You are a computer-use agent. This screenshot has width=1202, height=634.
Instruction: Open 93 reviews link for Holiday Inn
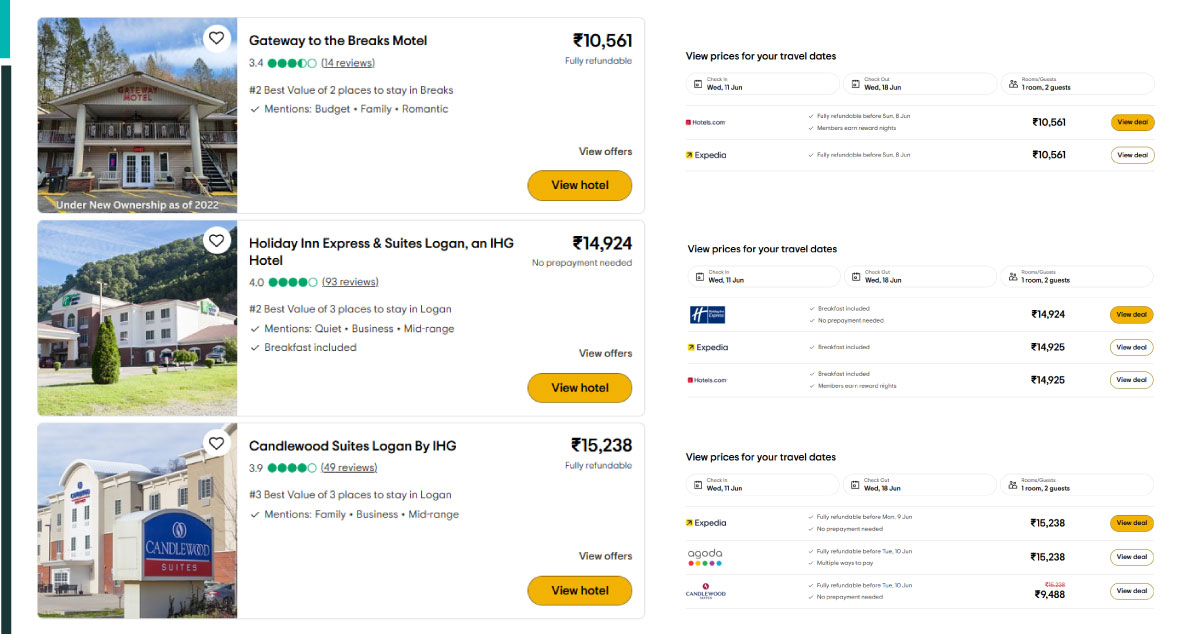[350, 282]
